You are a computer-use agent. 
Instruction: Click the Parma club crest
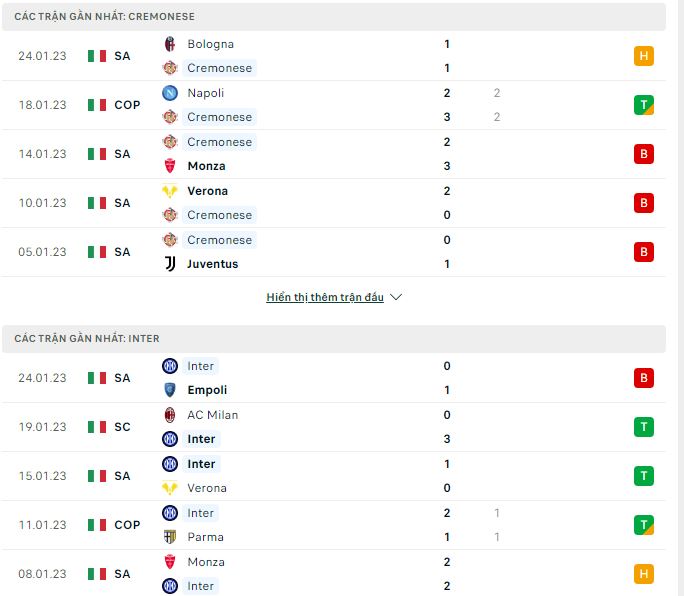pyautogui.click(x=170, y=537)
